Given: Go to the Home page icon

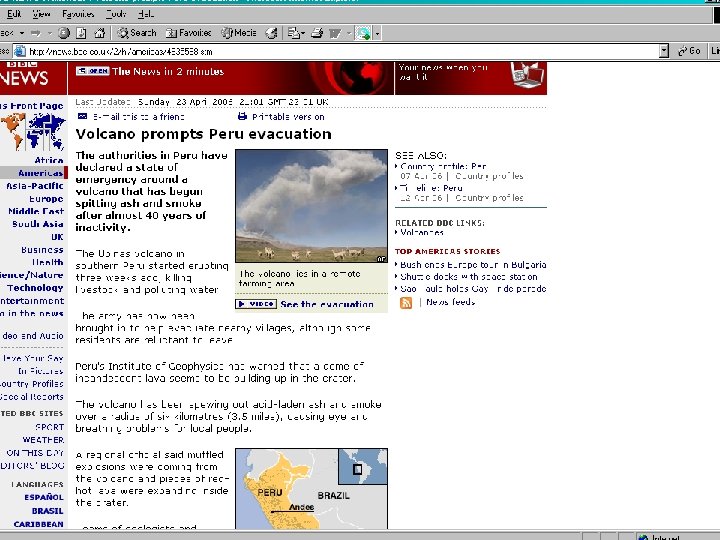Looking at the screenshot, I should [99, 33].
